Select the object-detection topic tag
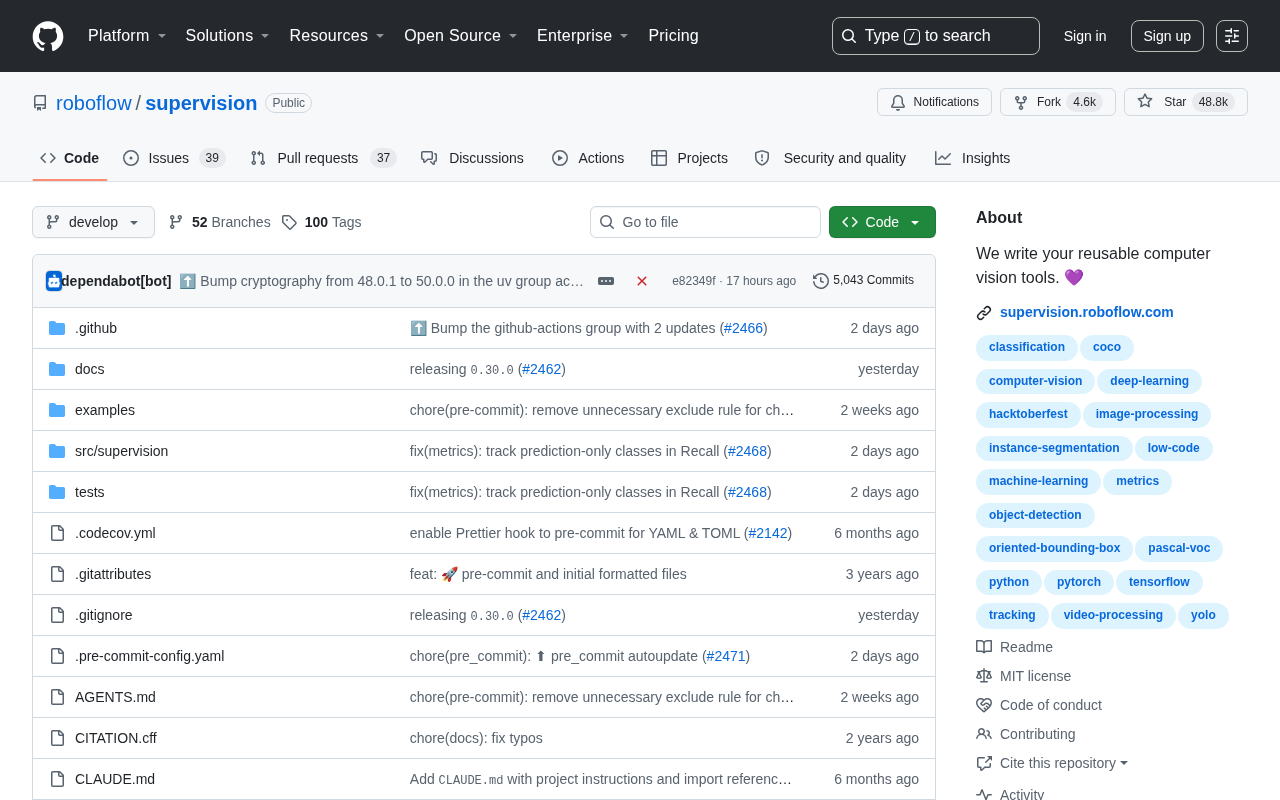 pos(1035,515)
